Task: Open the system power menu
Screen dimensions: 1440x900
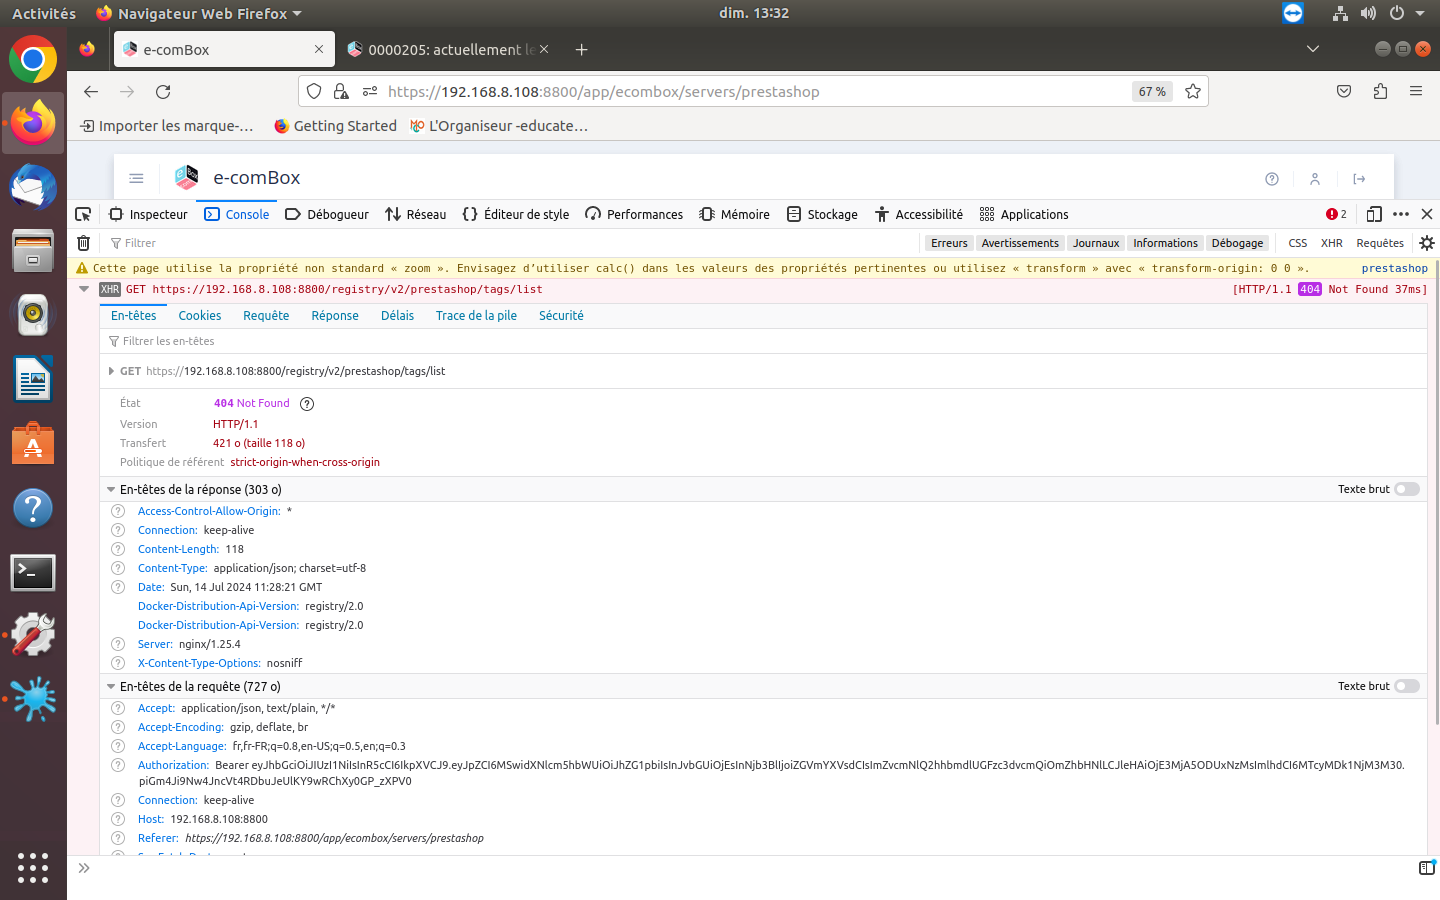Action: pos(1404,13)
